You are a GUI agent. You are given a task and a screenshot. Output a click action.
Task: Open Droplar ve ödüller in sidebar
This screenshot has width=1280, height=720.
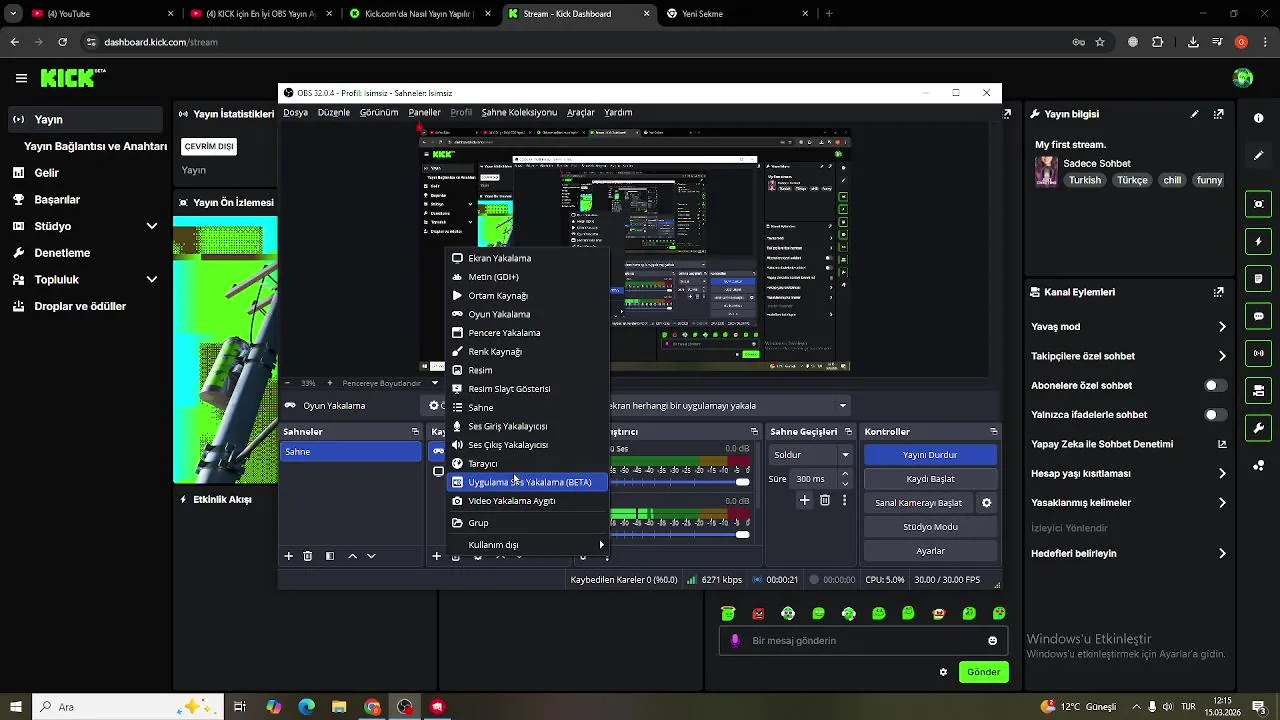click(80, 307)
